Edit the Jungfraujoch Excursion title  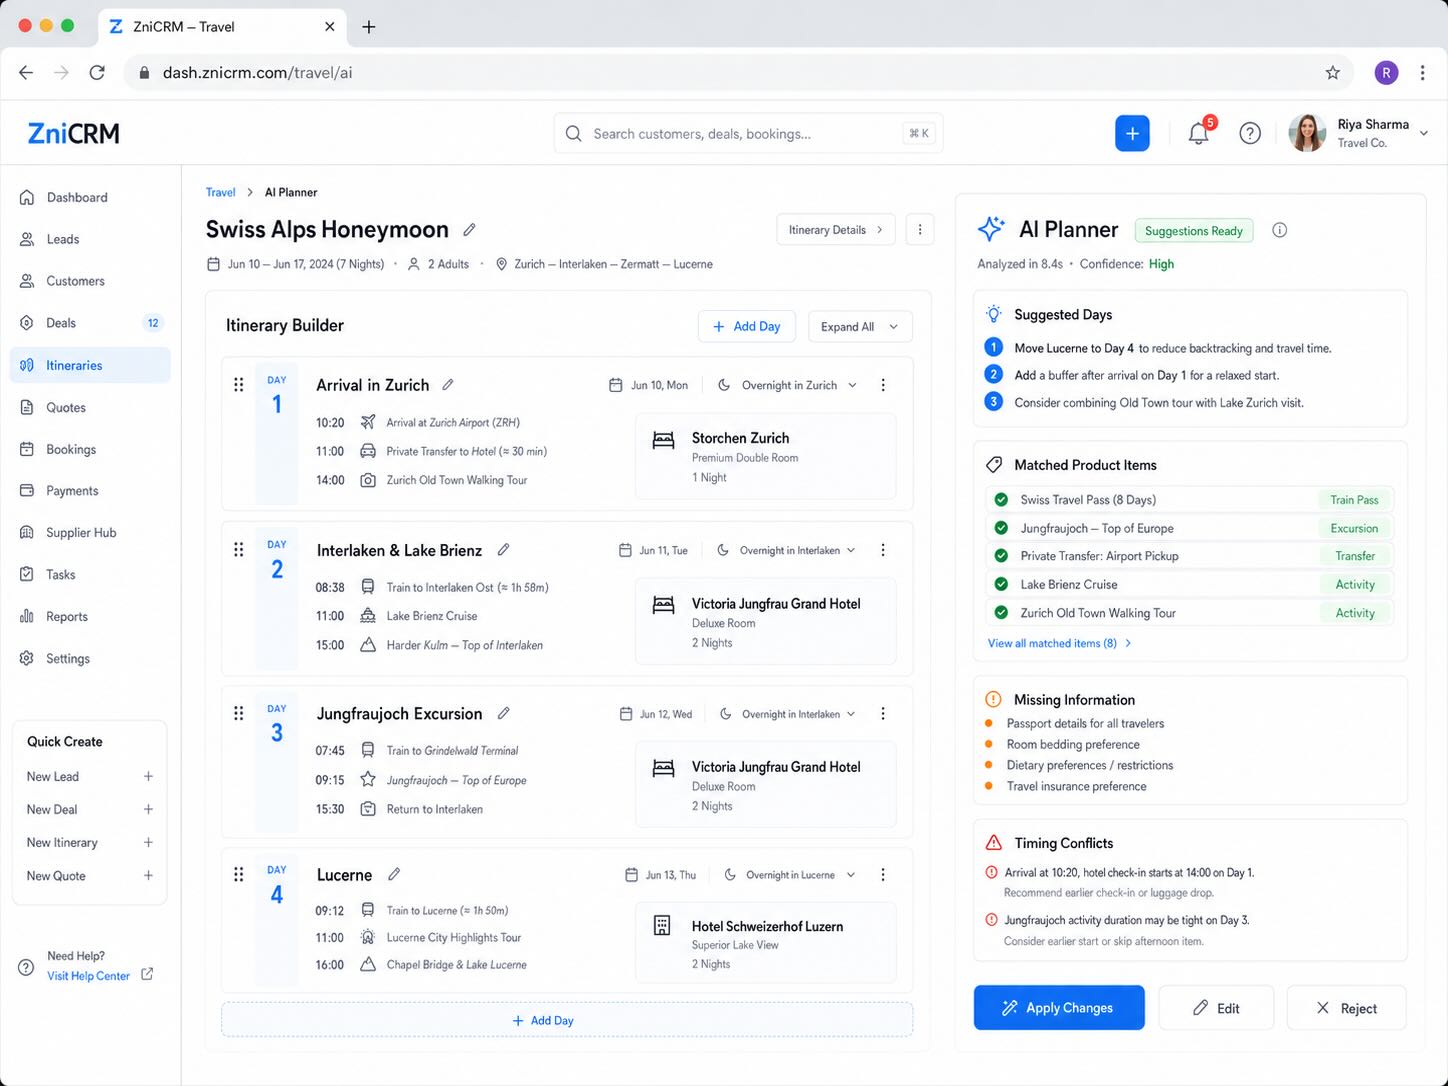point(504,714)
